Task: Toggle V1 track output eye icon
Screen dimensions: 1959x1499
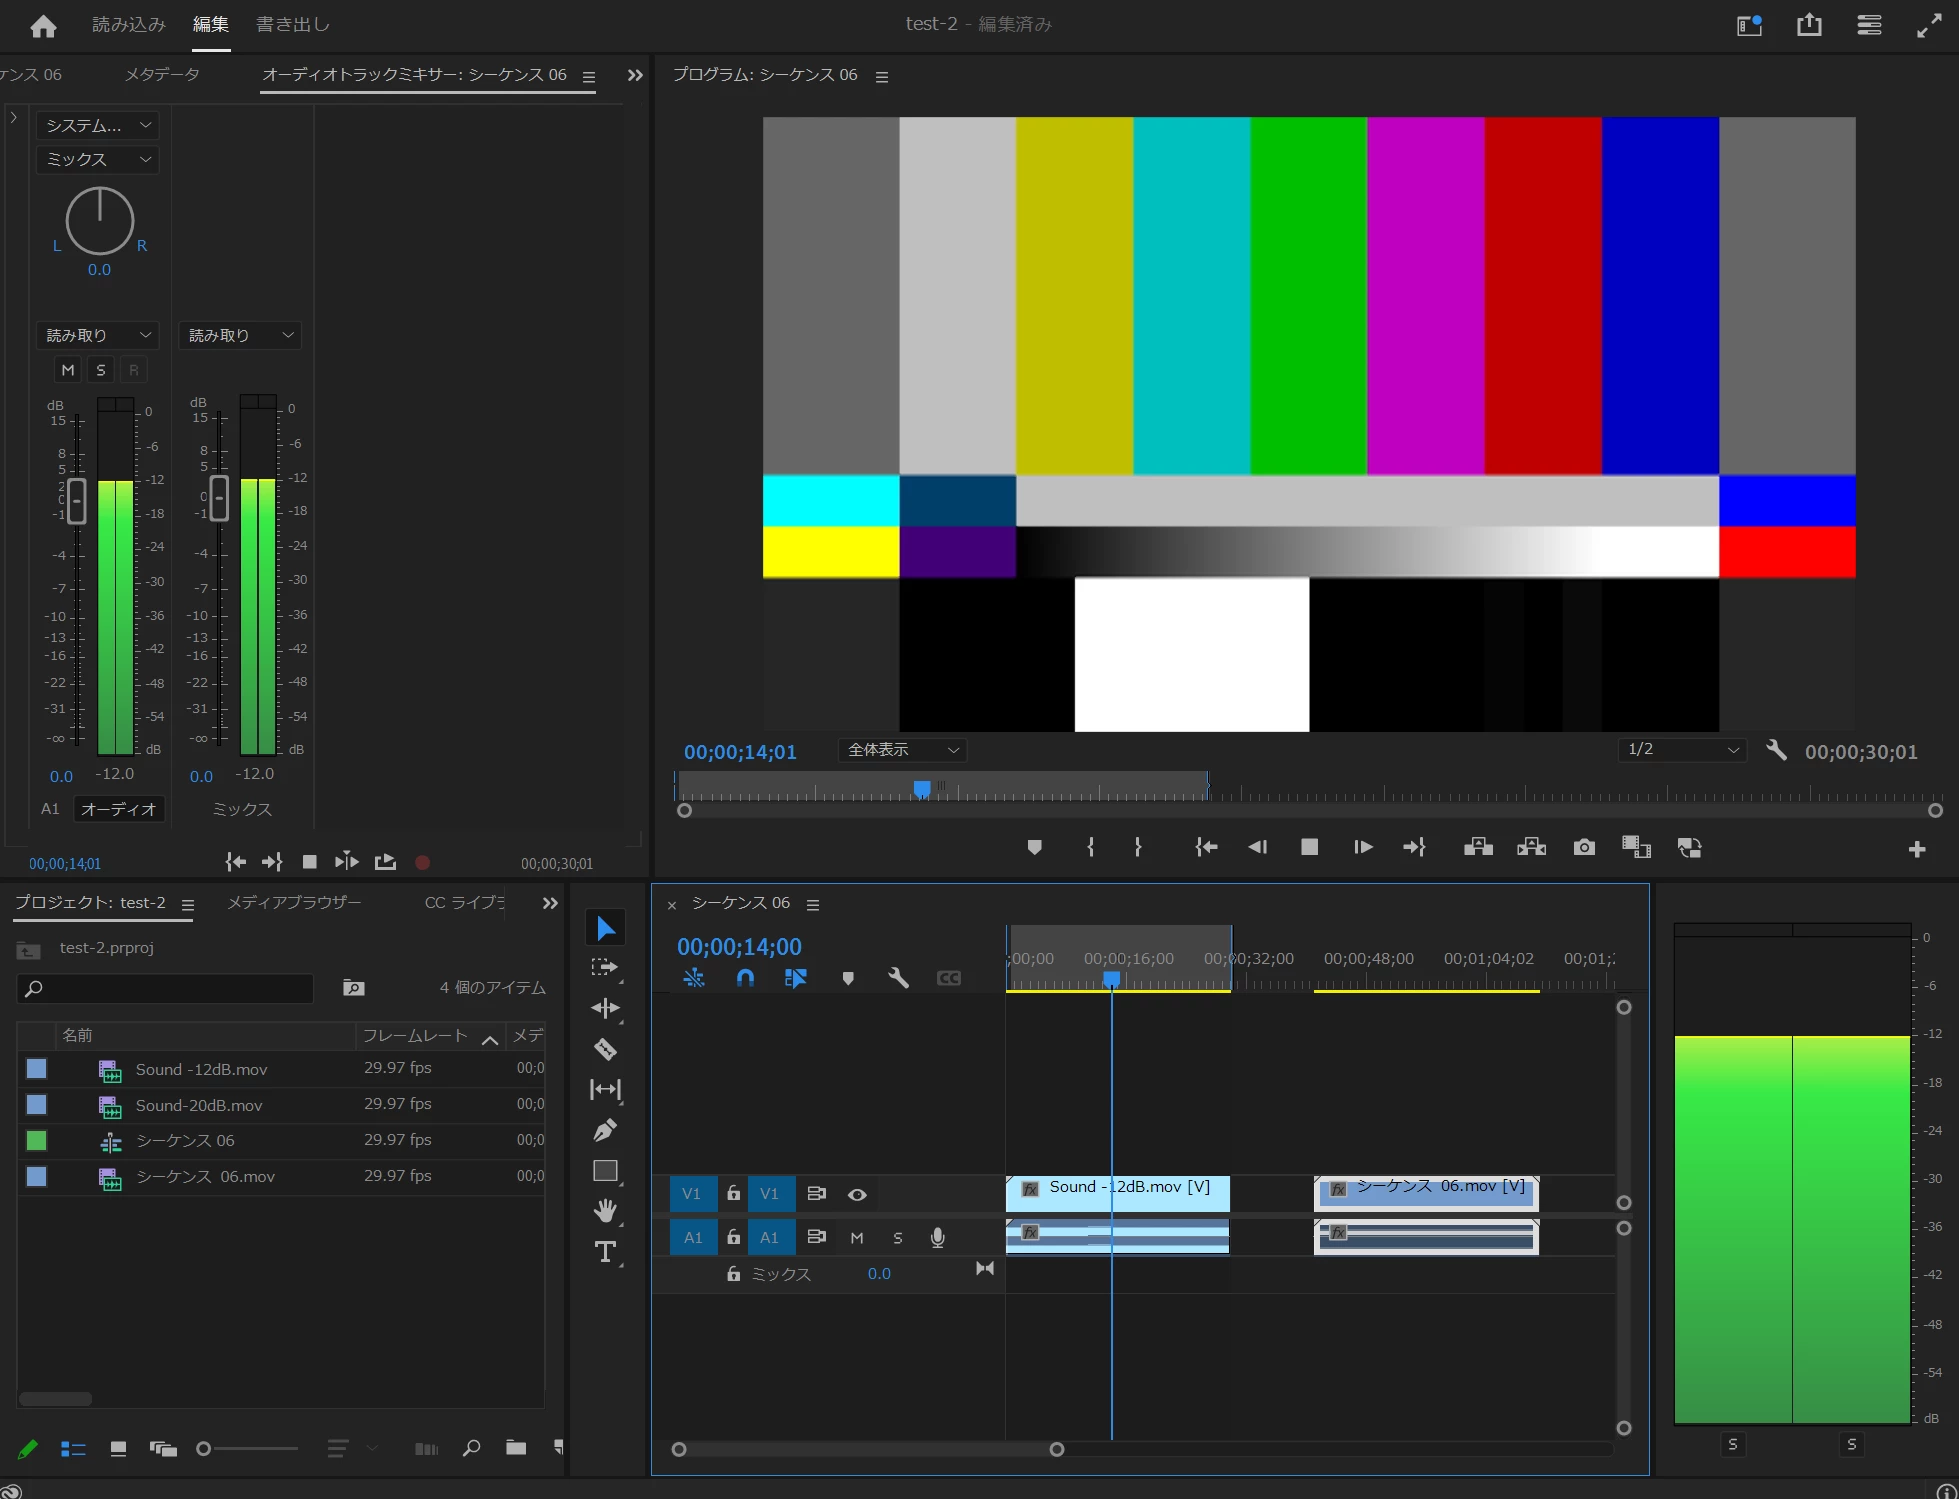Action: [857, 1194]
